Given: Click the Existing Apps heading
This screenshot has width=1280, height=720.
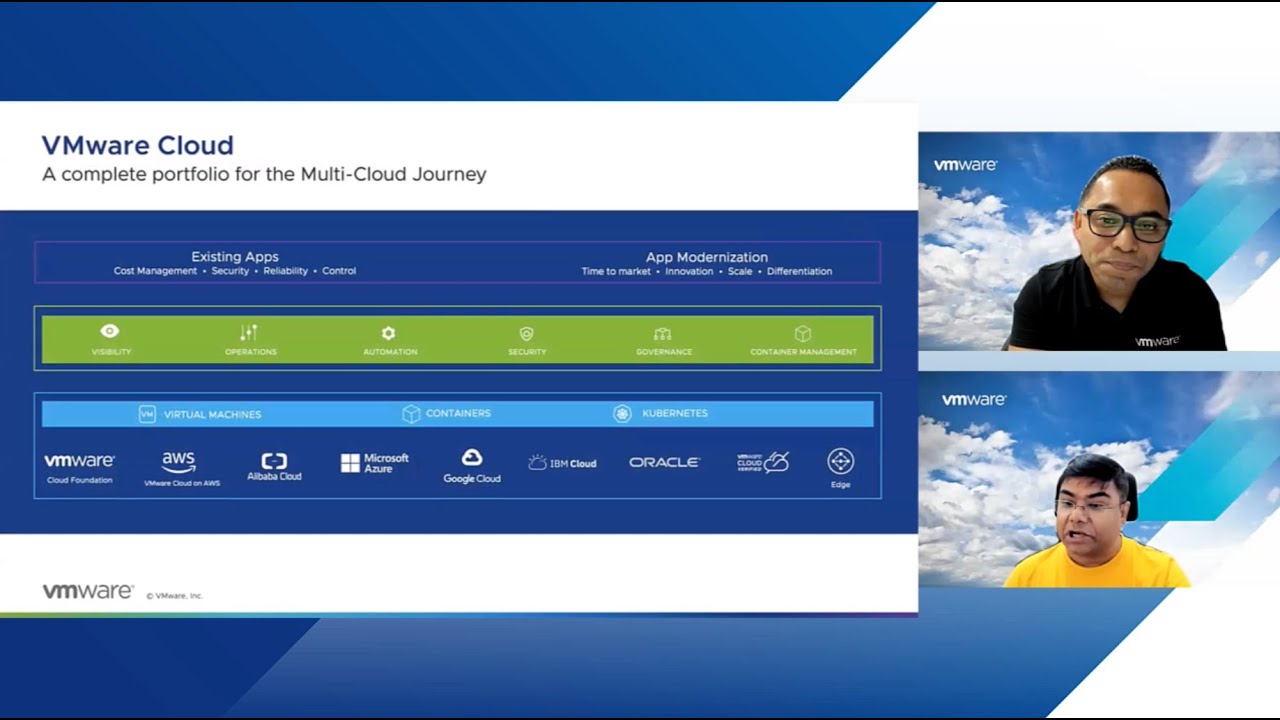Looking at the screenshot, I should coord(235,257).
